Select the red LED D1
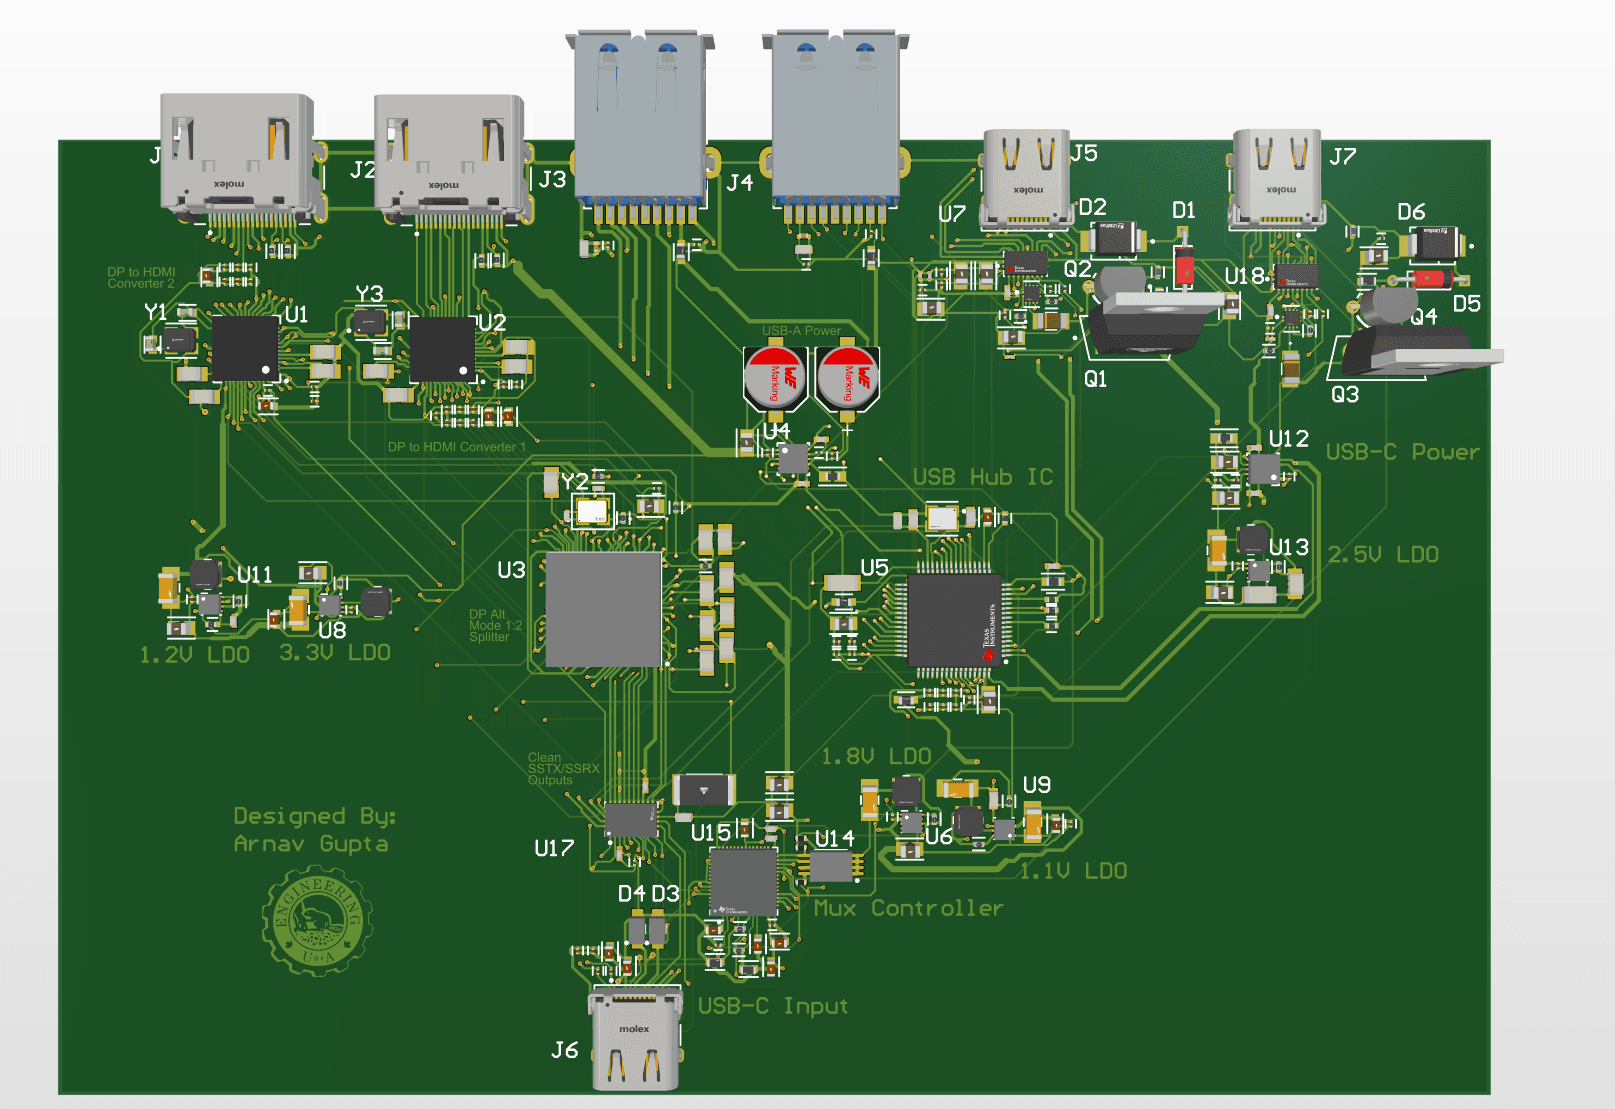The width and height of the screenshot is (1615, 1109). 1183,265
